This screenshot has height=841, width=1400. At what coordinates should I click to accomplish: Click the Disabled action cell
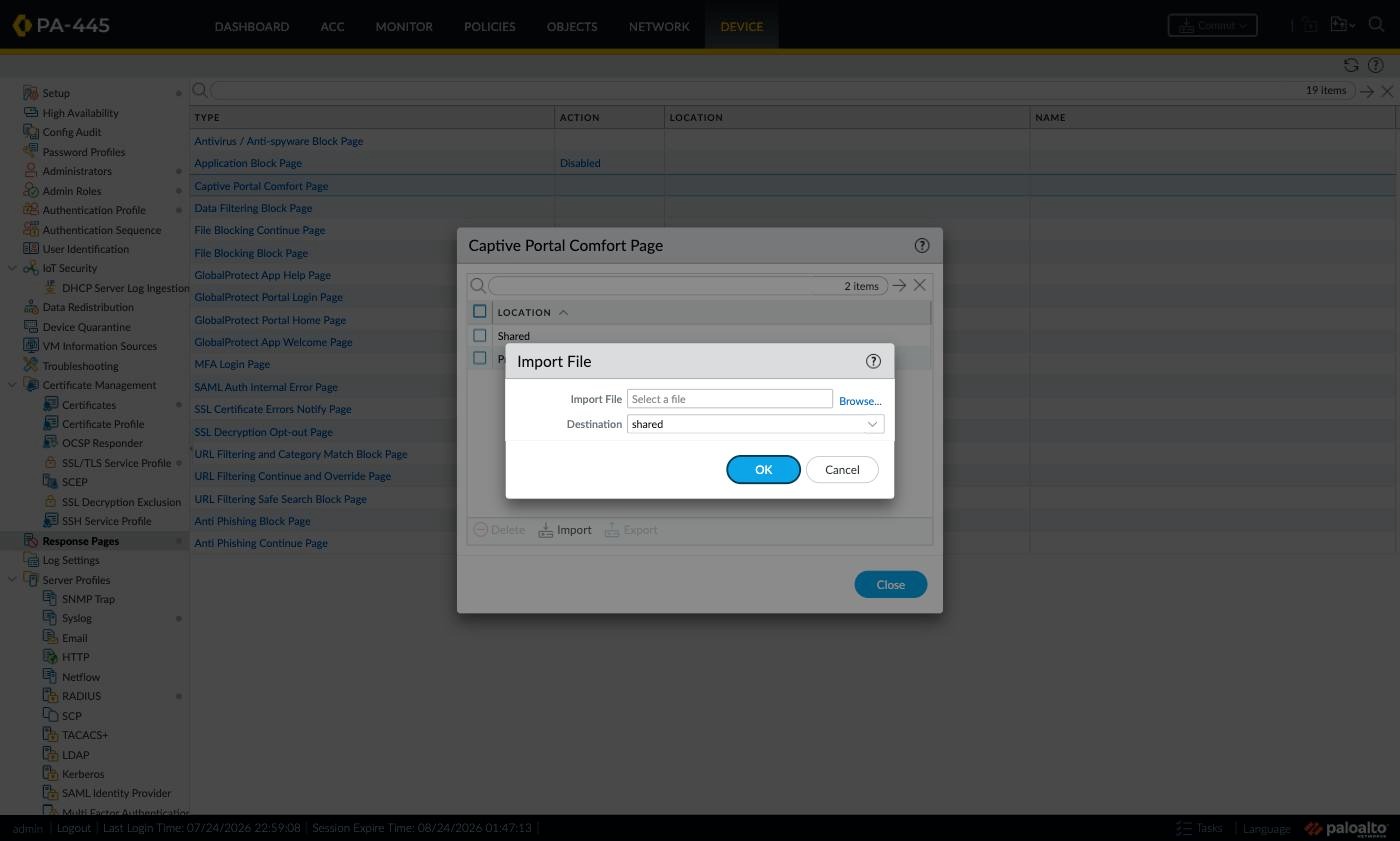580,163
